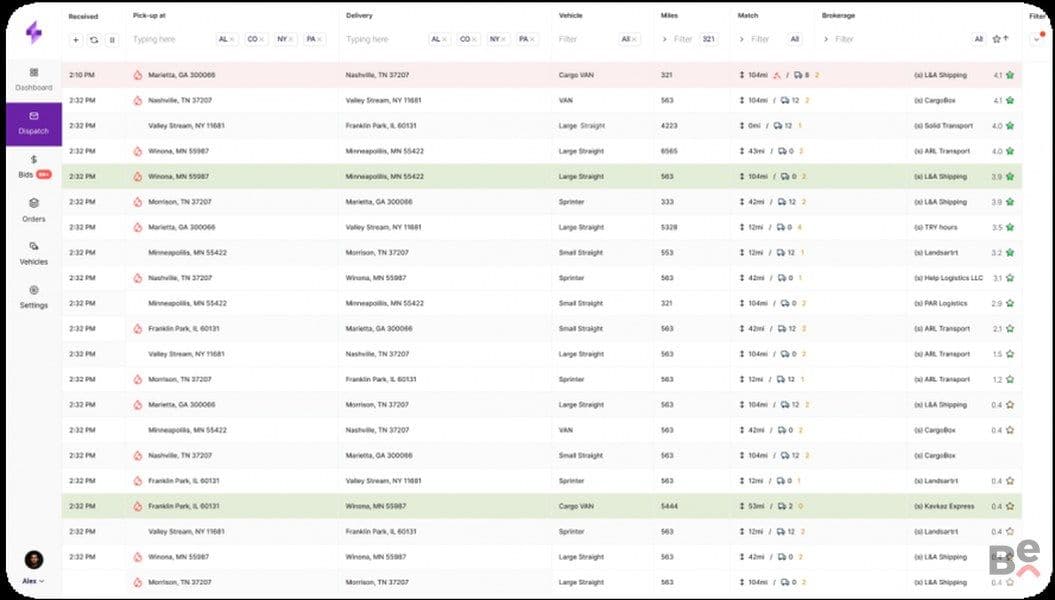Select Dispatch in the sidebar
This screenshot has width=1055, height=600.
tap(34, 124)
